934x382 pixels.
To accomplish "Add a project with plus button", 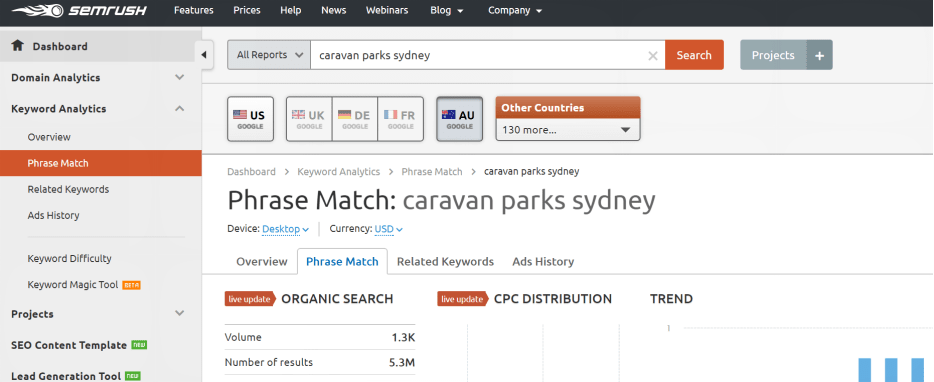I will (x=820, y=55).
